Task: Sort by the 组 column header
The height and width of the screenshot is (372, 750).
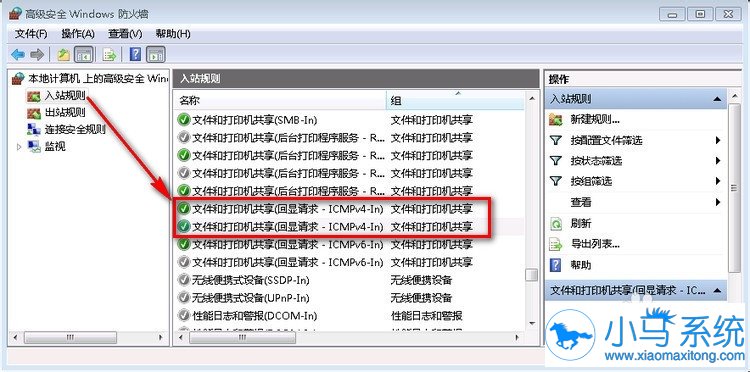Action: coord(455,100)
